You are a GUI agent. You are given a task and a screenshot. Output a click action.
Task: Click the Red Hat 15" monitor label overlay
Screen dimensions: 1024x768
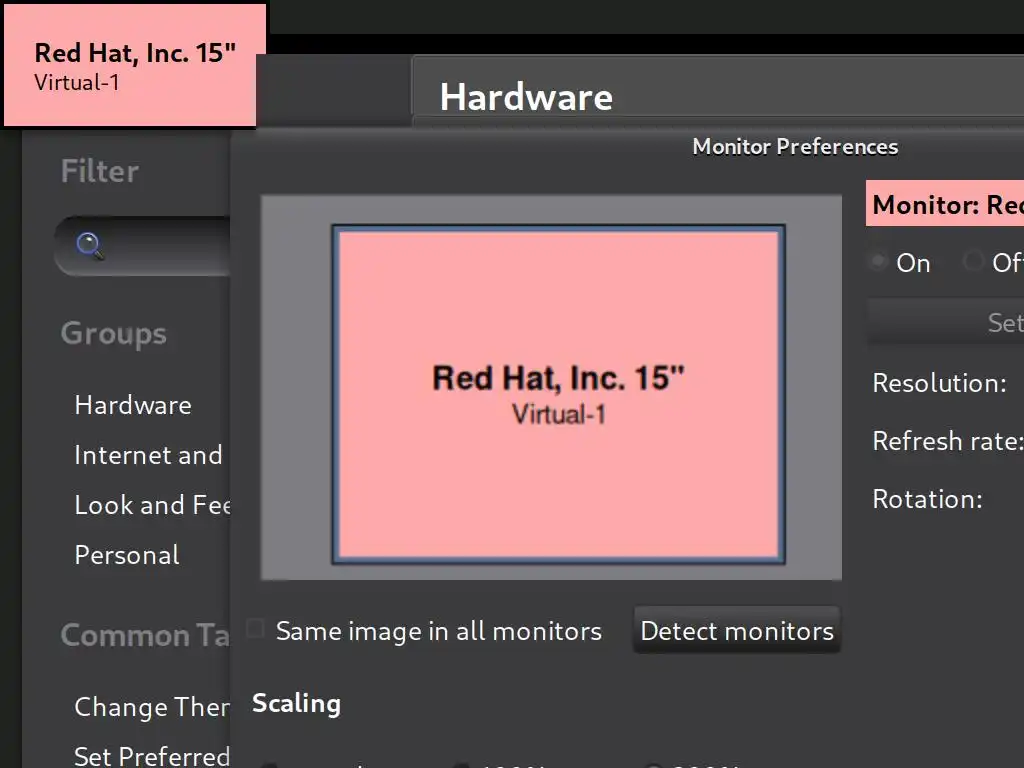click(130, 65)
